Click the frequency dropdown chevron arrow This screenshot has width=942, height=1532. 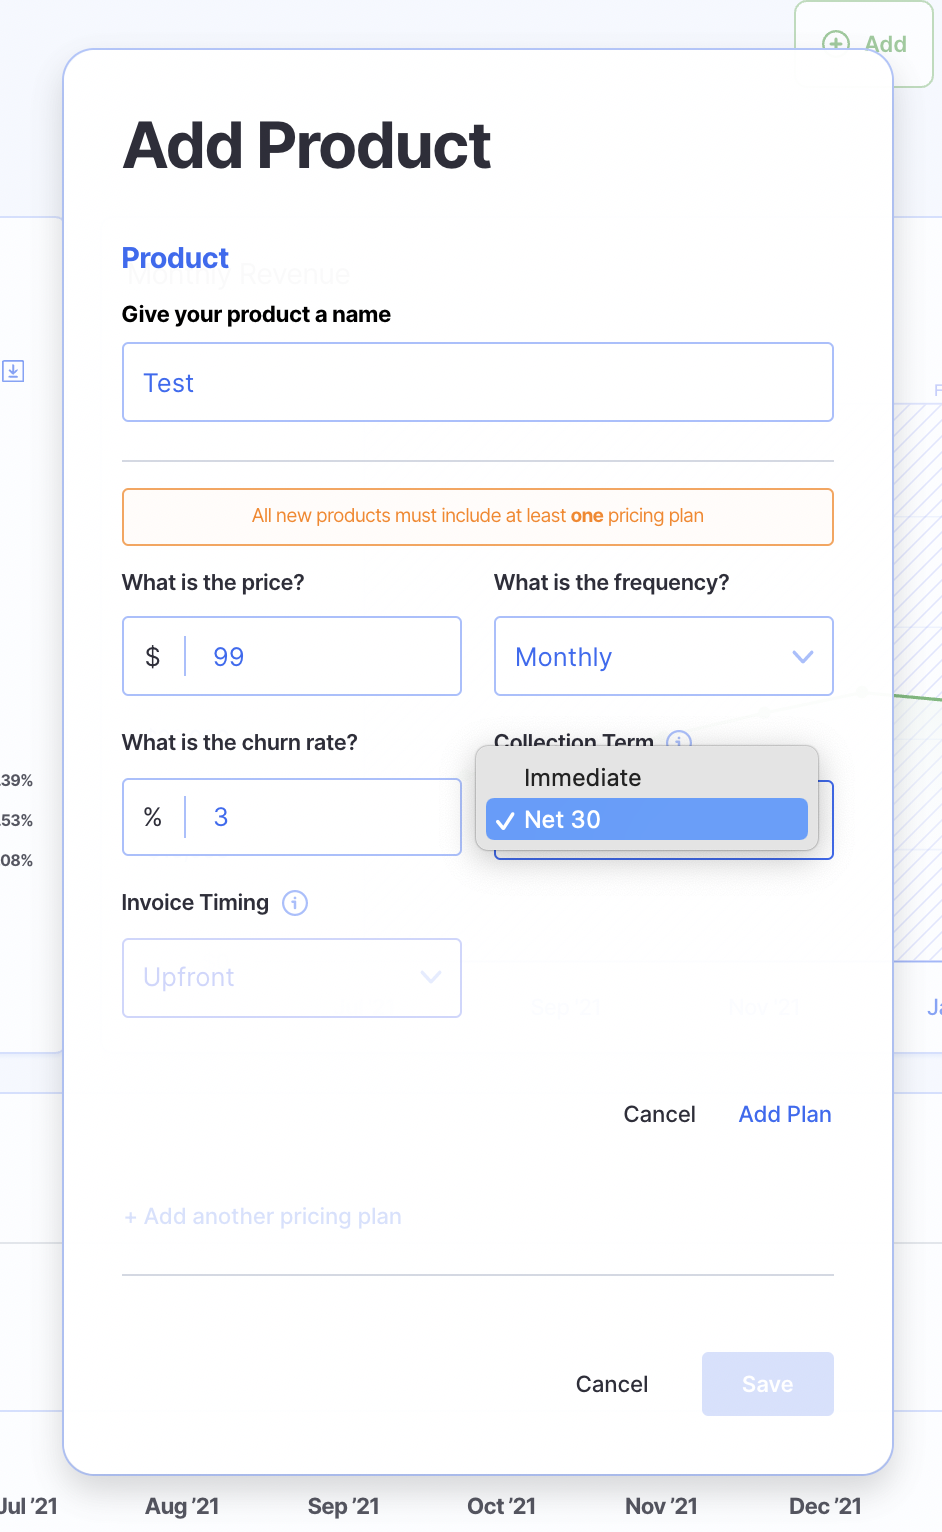802,657
